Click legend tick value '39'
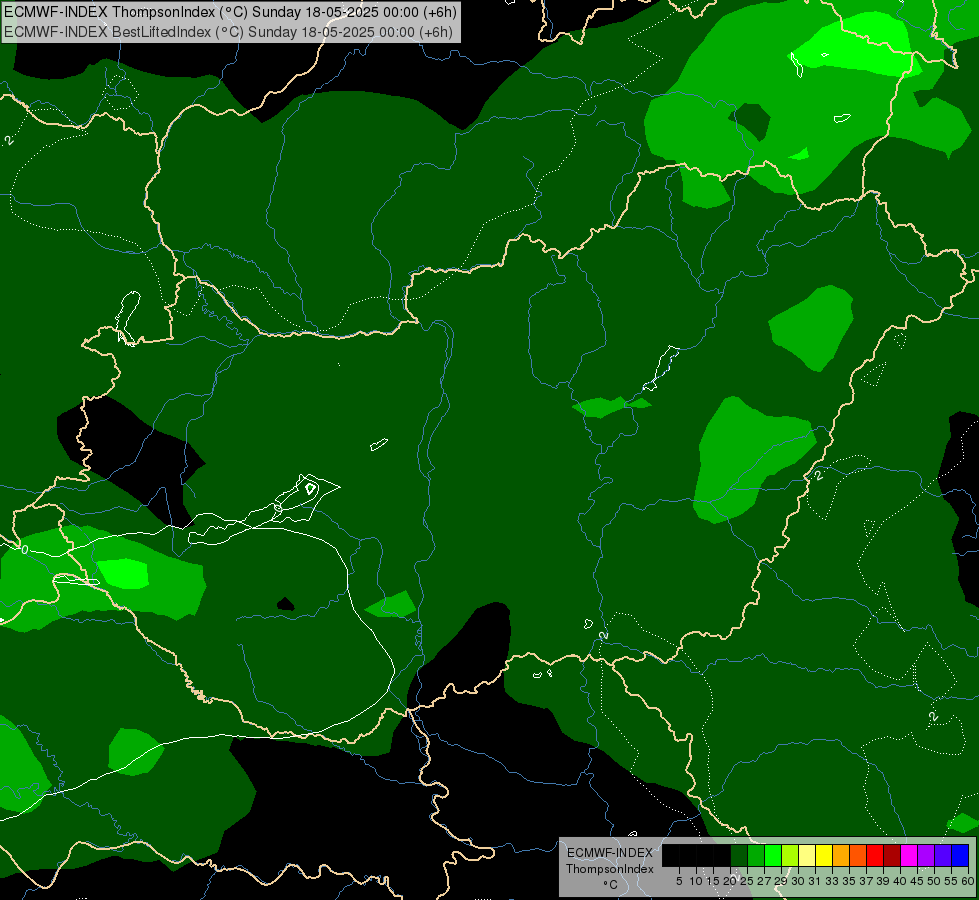Image resolution: width=979 pixels, height=900 pixels. (x=883, y=881)
